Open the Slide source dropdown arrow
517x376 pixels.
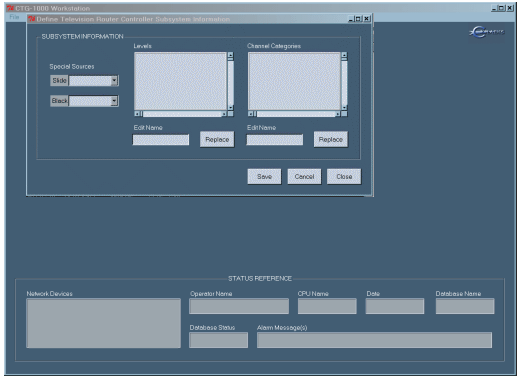click(x=114, y=81)
